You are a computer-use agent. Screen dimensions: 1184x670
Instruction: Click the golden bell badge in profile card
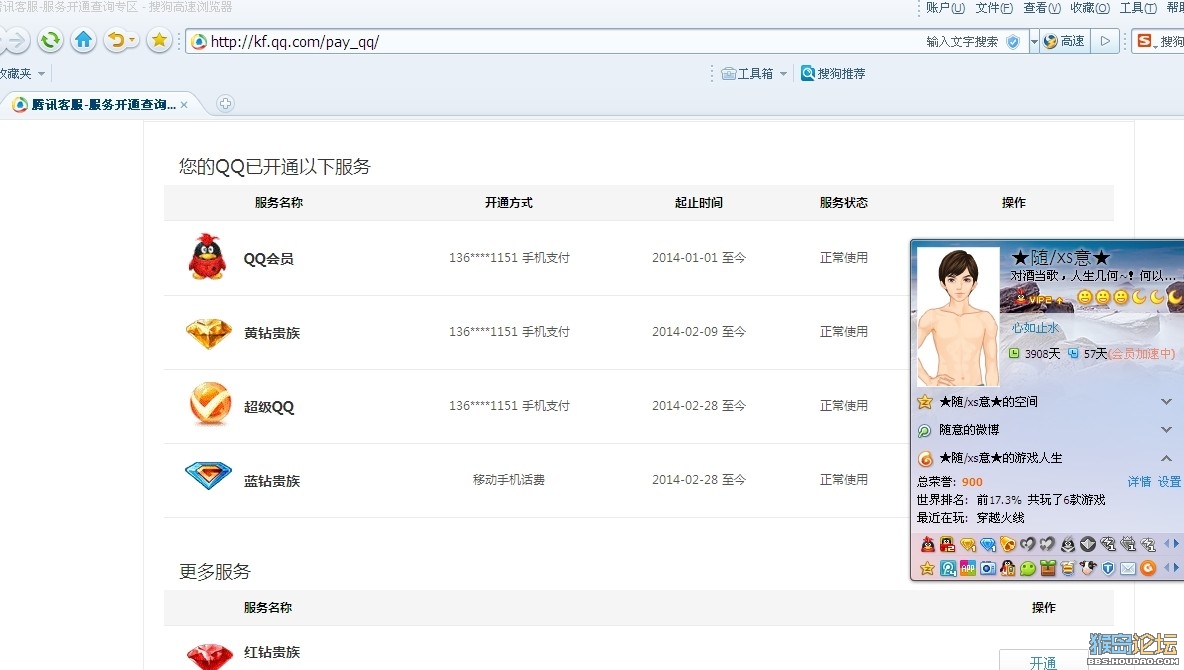coord(1007,545)
